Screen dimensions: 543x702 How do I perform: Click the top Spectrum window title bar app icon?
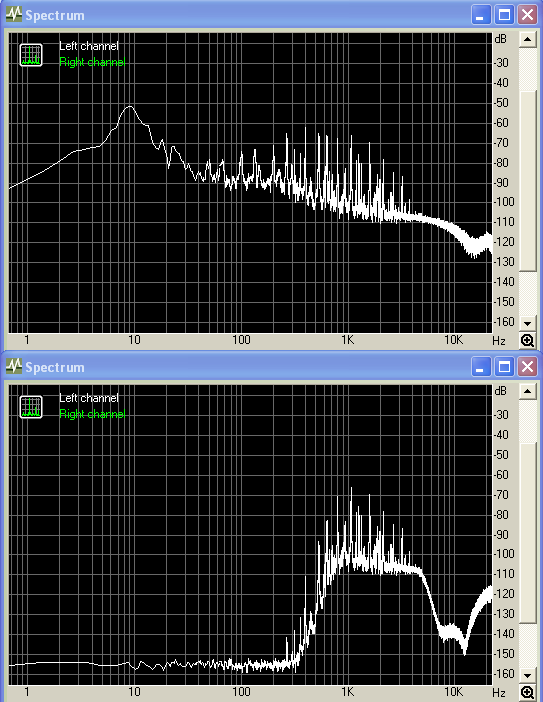pyautogui.click(x=14, y=15)
